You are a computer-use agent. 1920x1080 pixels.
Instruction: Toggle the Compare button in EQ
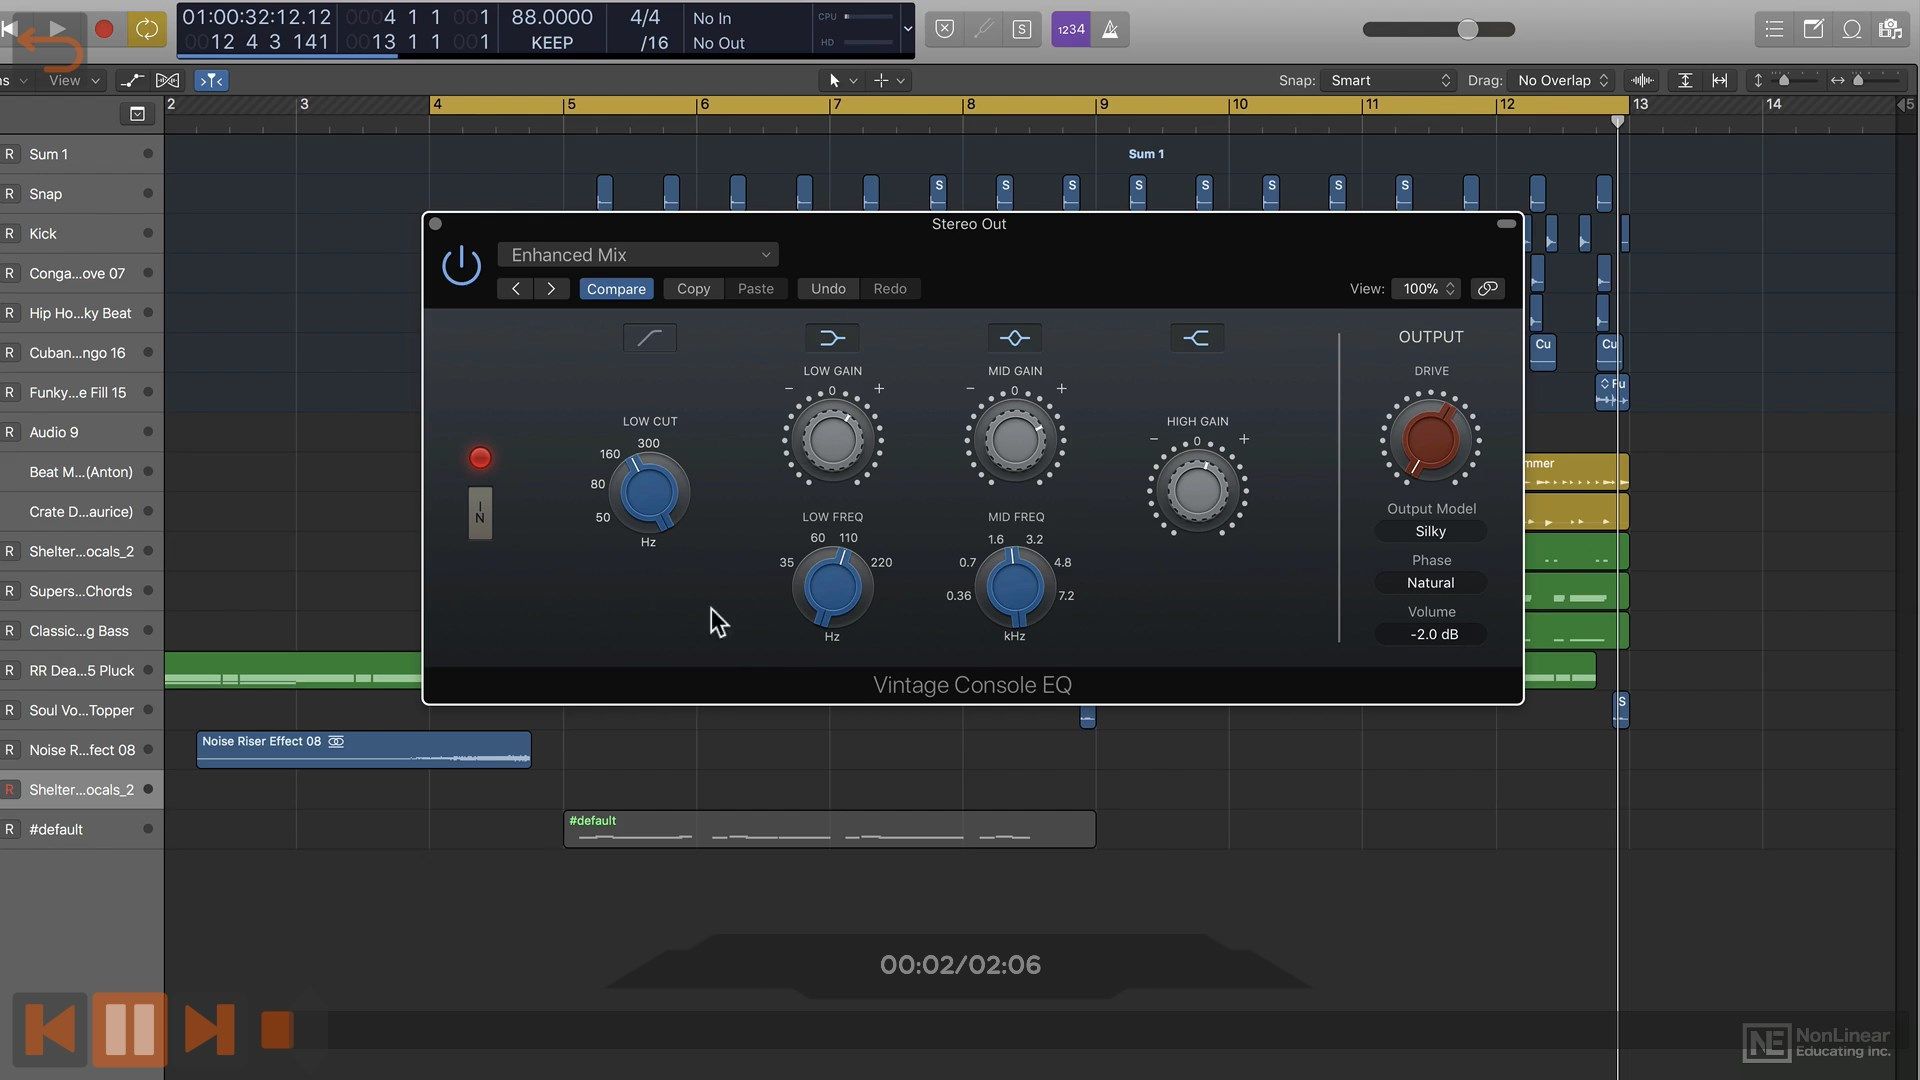pos(616,287)
